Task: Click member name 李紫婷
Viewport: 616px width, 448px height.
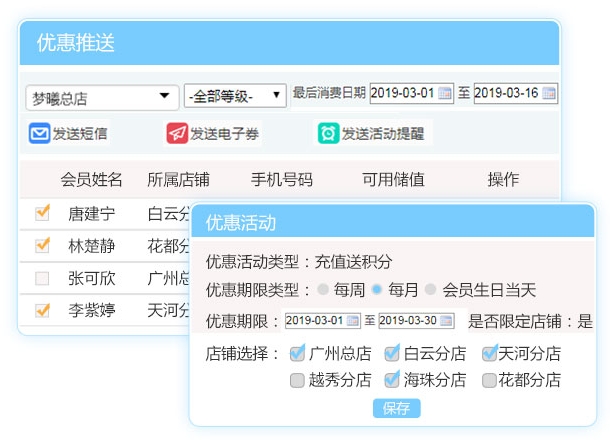Action: click(x=92, y=310)
